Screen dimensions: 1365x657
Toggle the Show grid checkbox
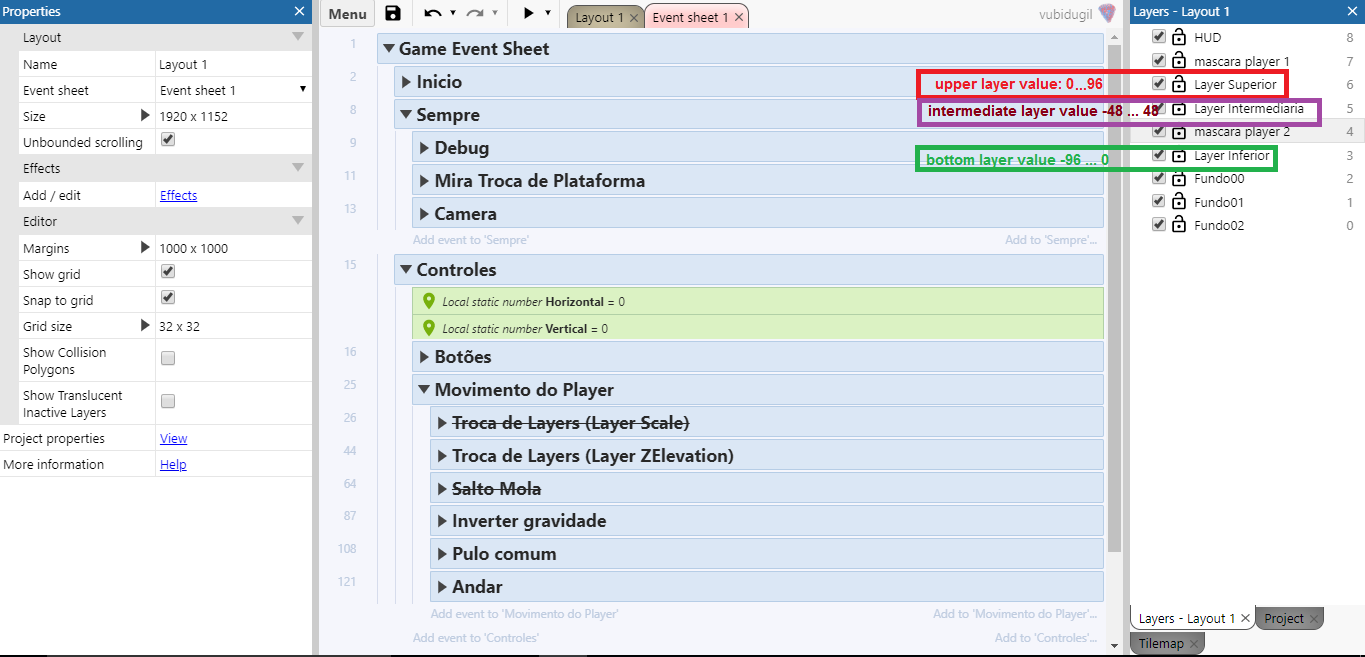tap(168, 272)
